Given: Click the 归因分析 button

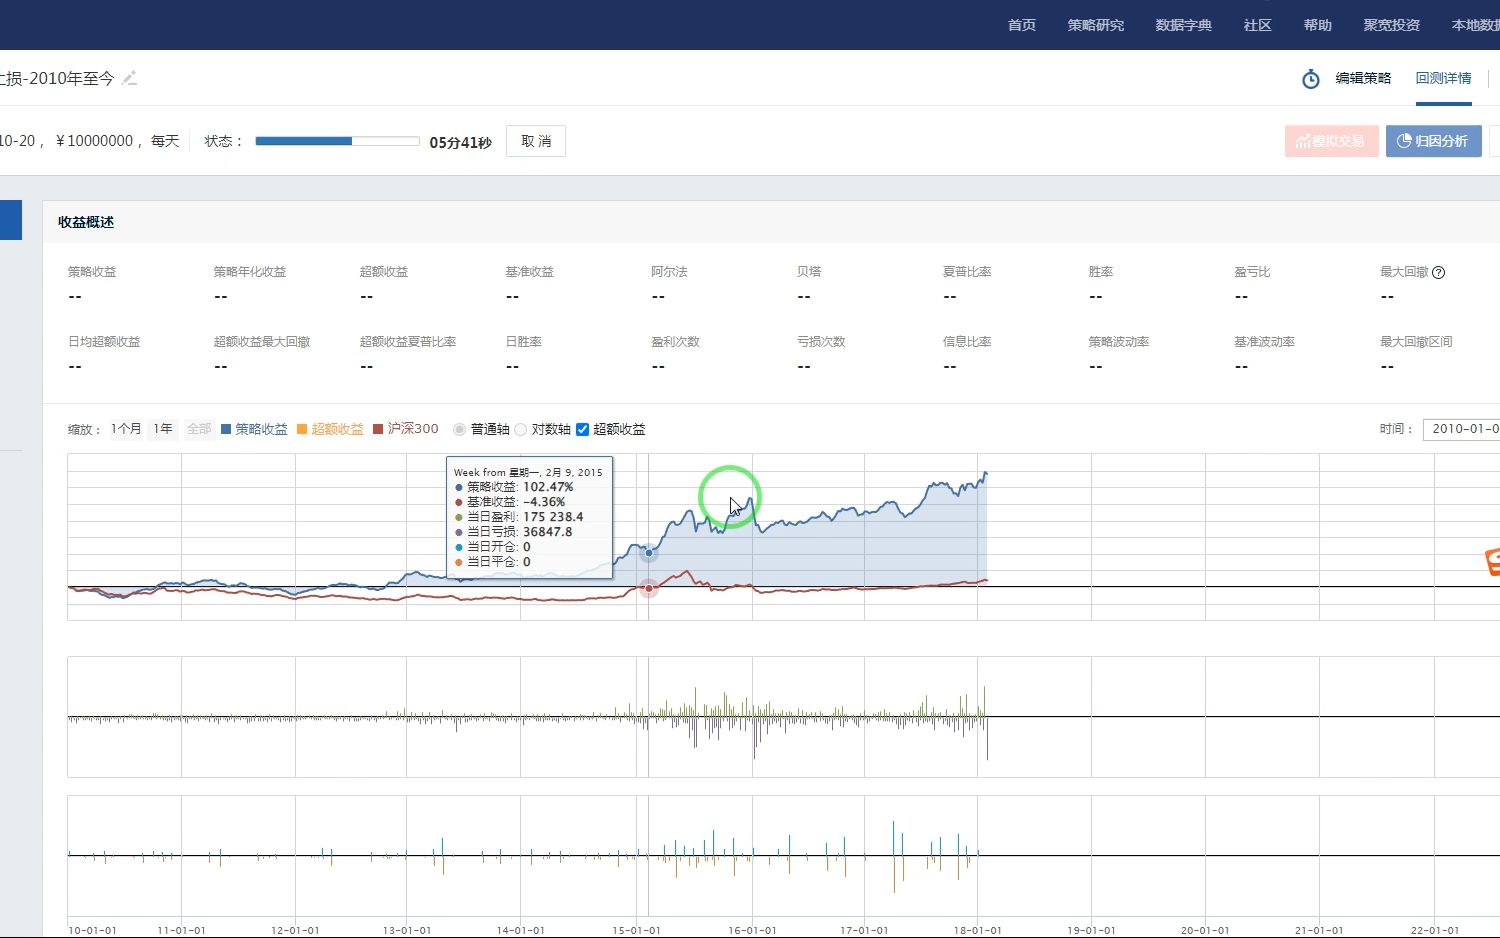Looking at the screenshot, I should (x=1433, y=141).
